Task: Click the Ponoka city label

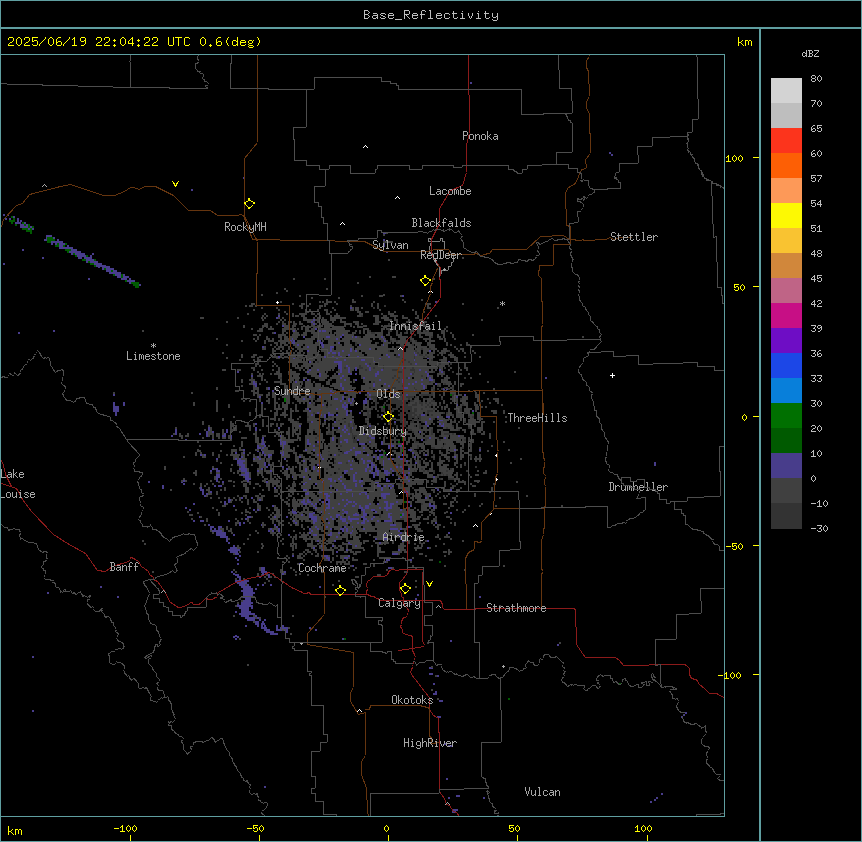Action: [x=480, y=136]
